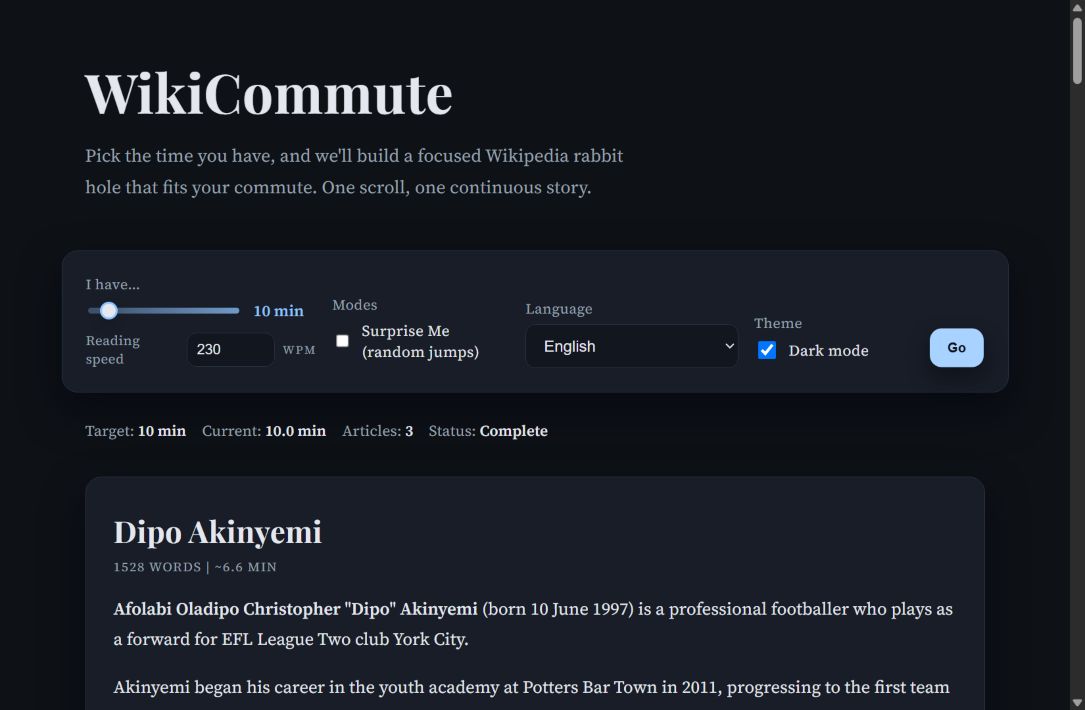Click the 'Modes' field label

(354, 305)
